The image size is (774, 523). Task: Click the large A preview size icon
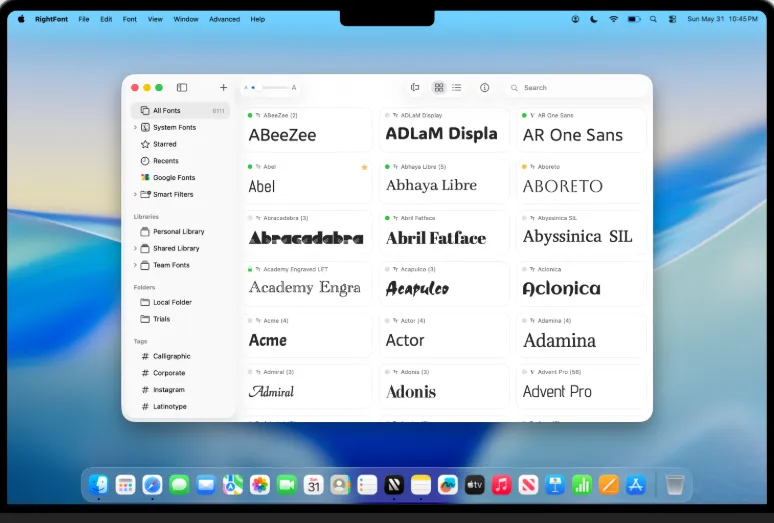coord(294,88)
